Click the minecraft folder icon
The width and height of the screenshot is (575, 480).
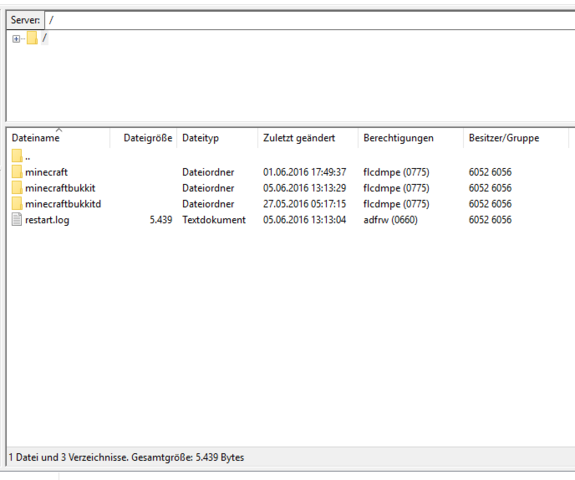17,171
